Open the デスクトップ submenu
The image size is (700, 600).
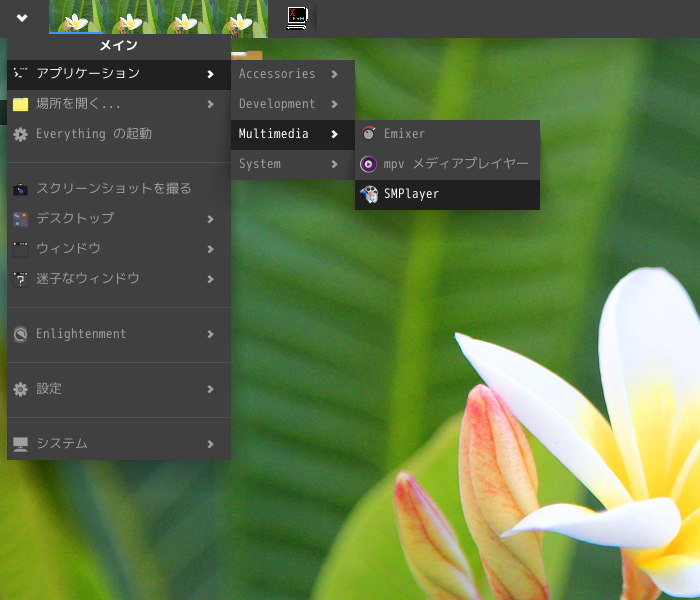[119, 219]
